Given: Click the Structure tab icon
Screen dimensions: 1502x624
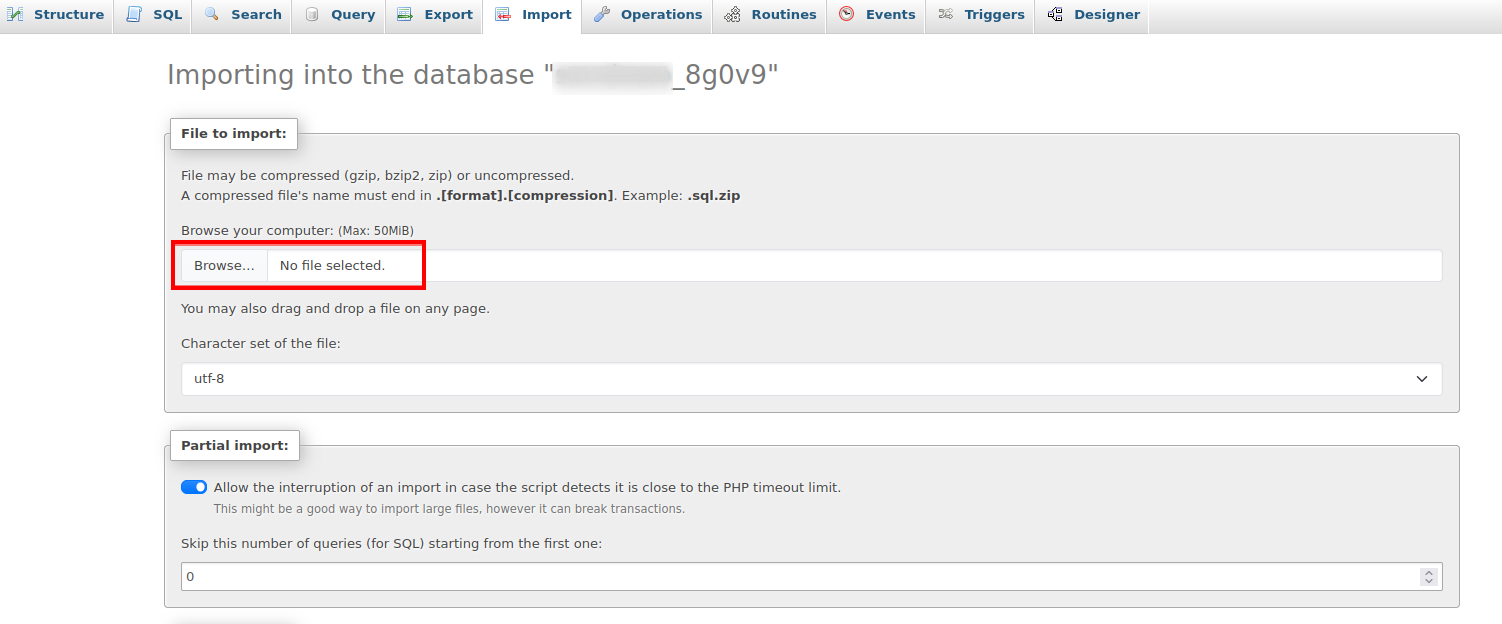Looking at the screenshot, I should coord(17,14).
